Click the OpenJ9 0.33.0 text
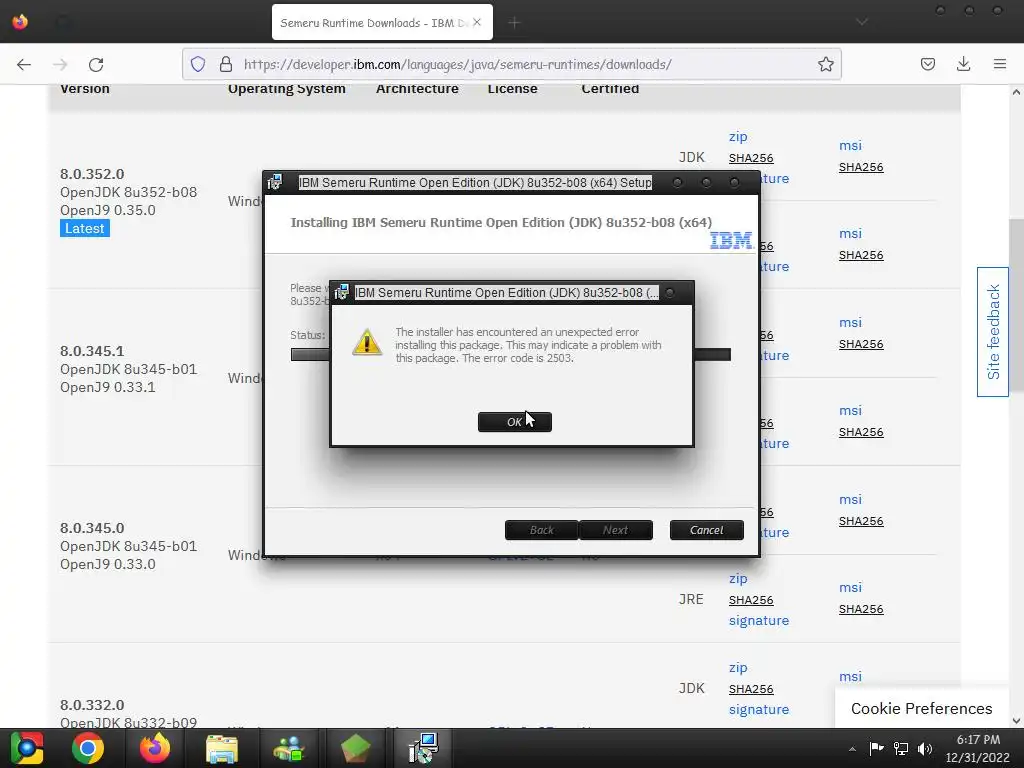 point(108,564)
